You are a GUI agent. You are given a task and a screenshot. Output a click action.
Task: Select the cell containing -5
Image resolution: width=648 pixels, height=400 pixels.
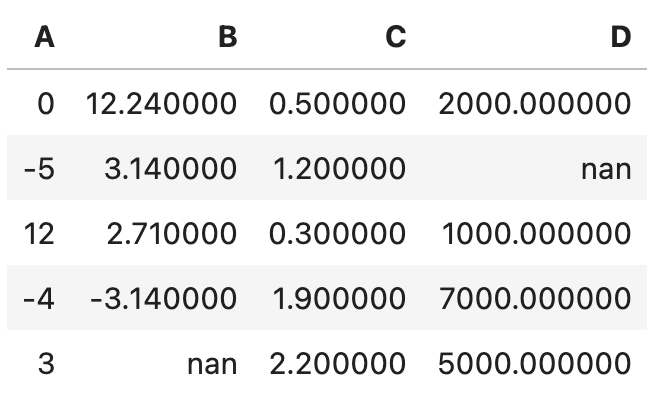click(x=39, y=168)
